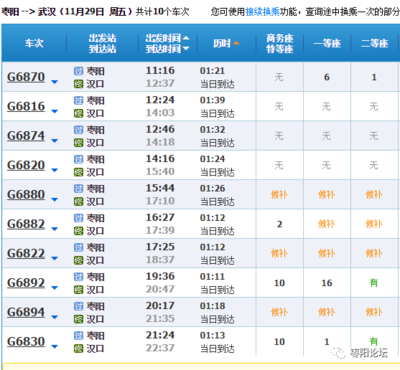Click the WeChat logo watermark
Viewport: 400px width, 370px height.
pos(338,352)
